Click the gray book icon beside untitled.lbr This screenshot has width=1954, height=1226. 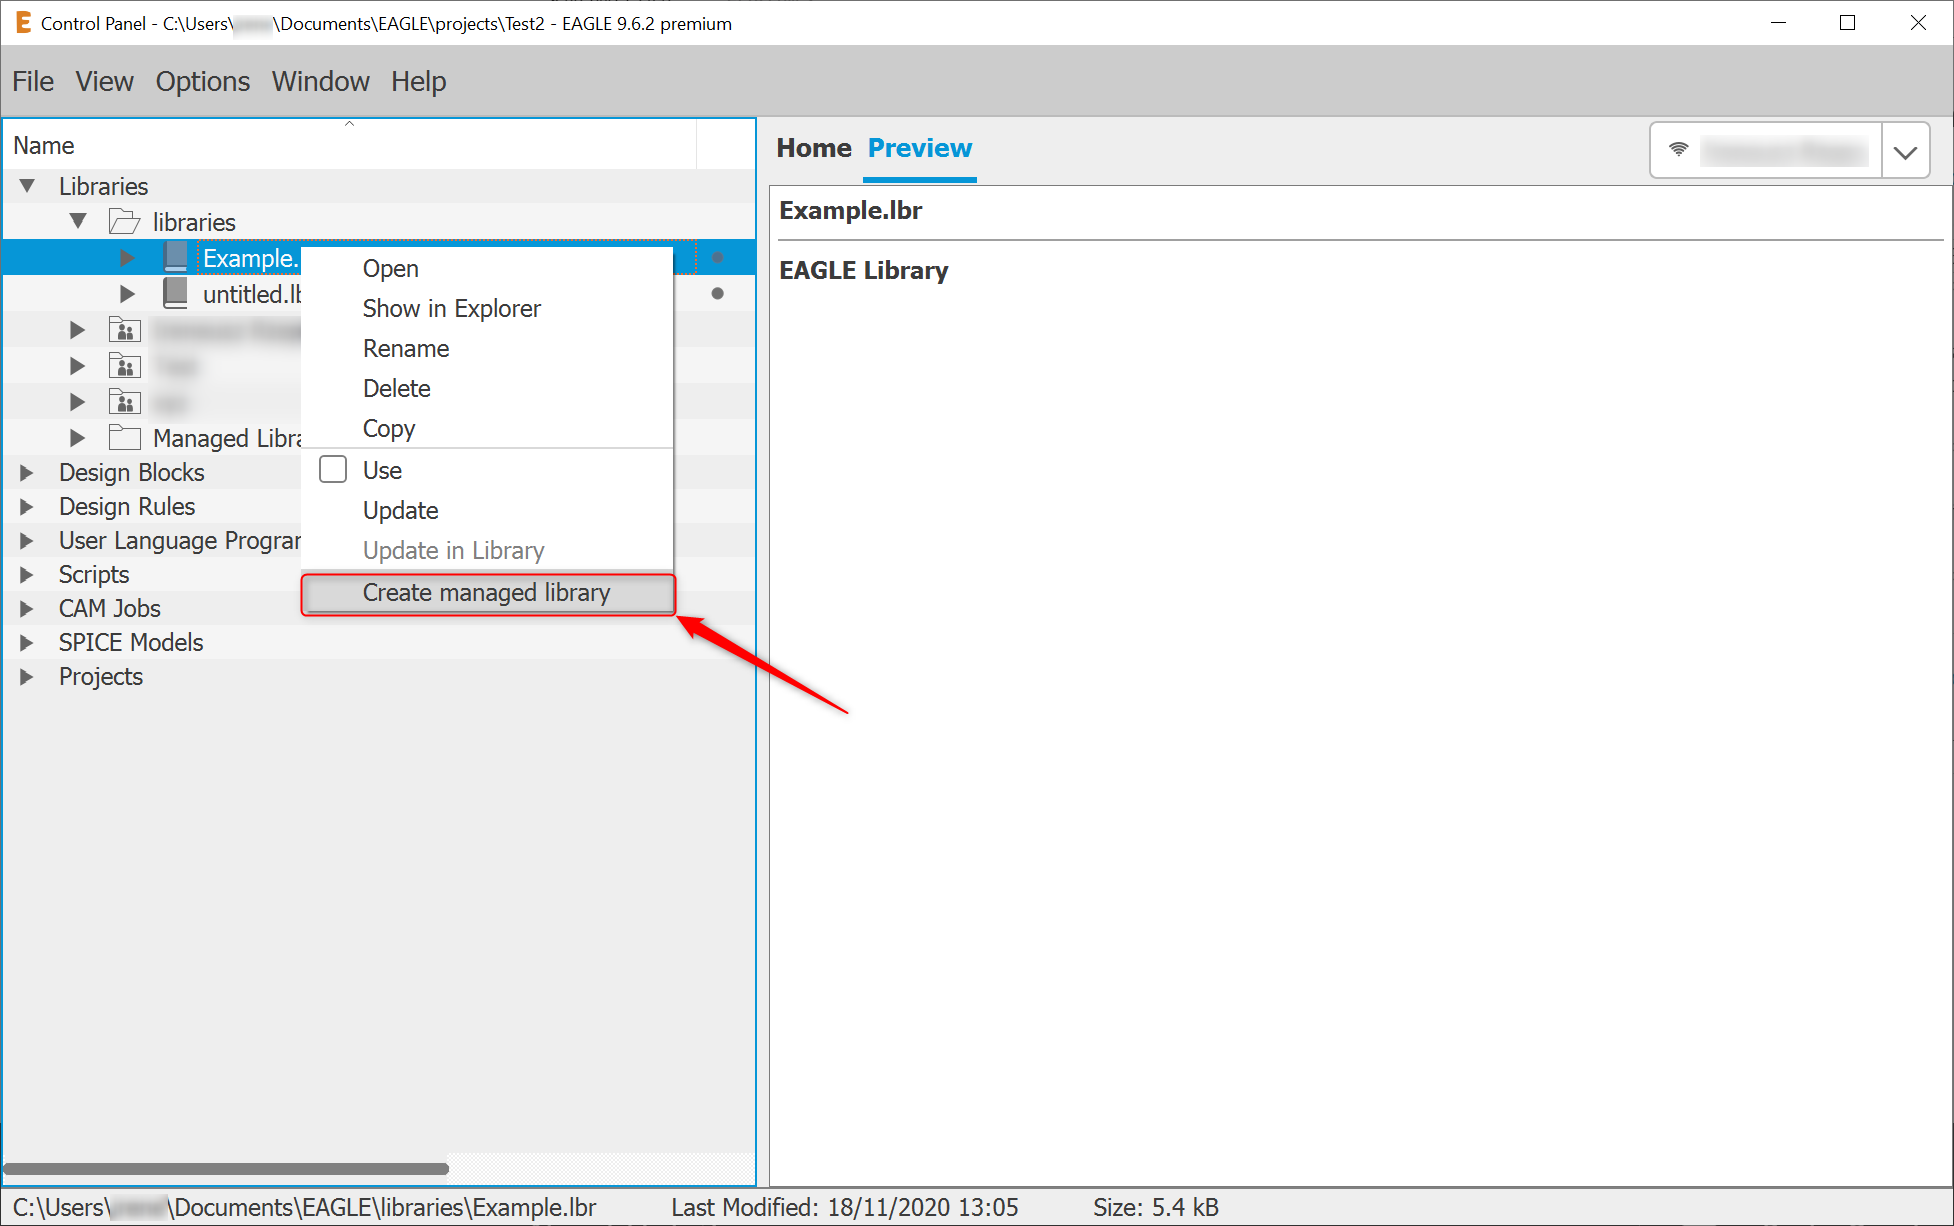(176, 293)
